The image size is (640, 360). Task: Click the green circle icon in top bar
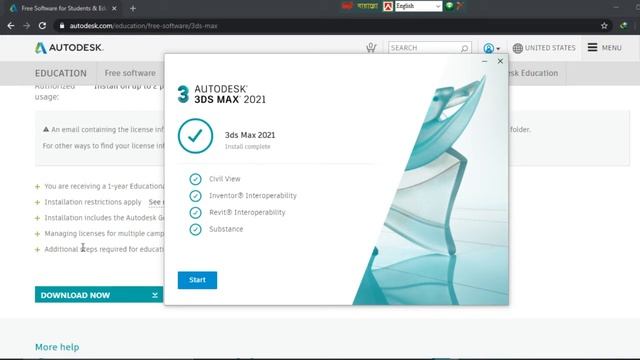point(449,6)
